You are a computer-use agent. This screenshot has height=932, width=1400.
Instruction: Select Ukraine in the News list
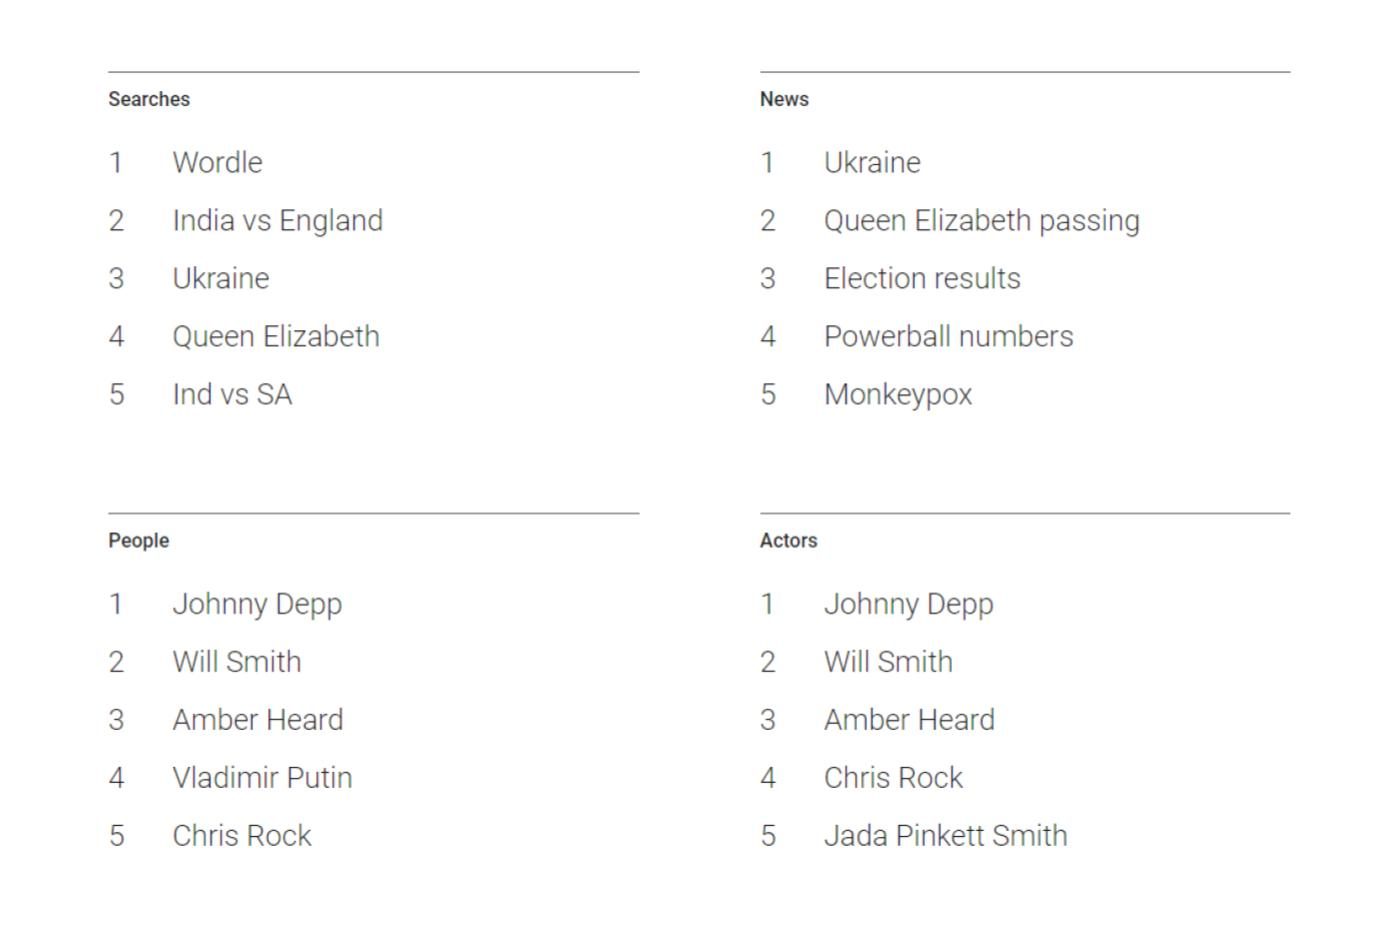[871, 162]
